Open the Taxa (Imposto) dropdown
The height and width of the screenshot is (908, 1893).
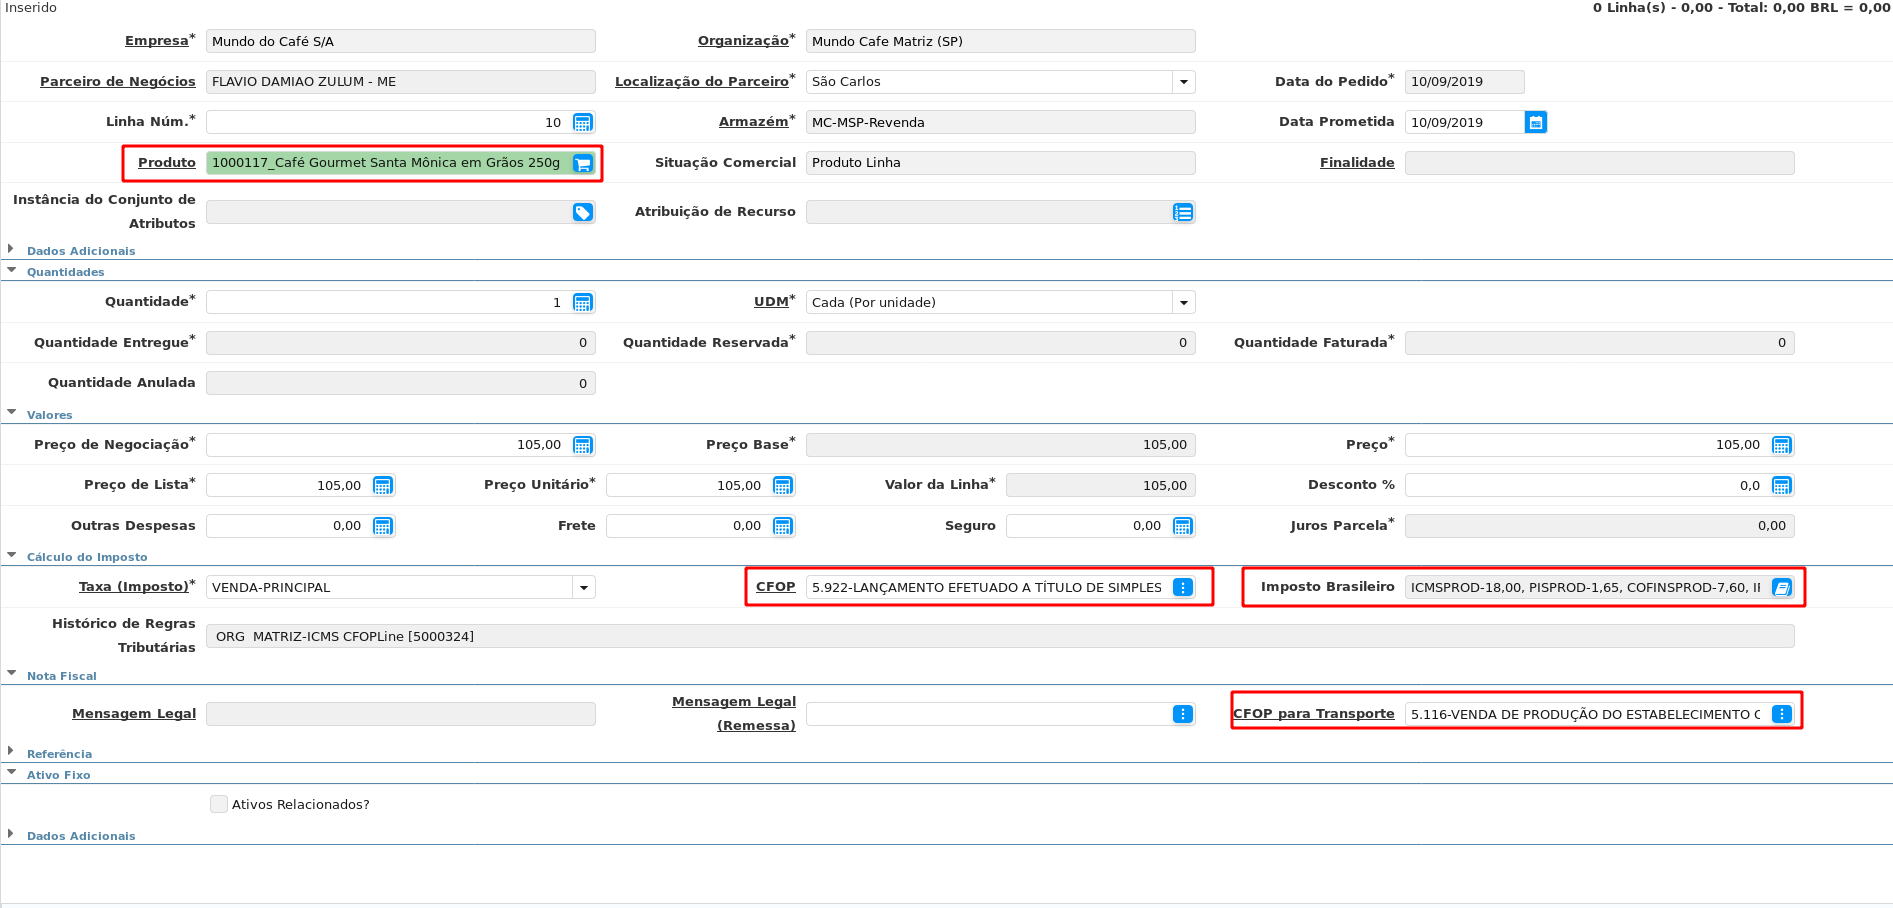[x=584, y=587]
